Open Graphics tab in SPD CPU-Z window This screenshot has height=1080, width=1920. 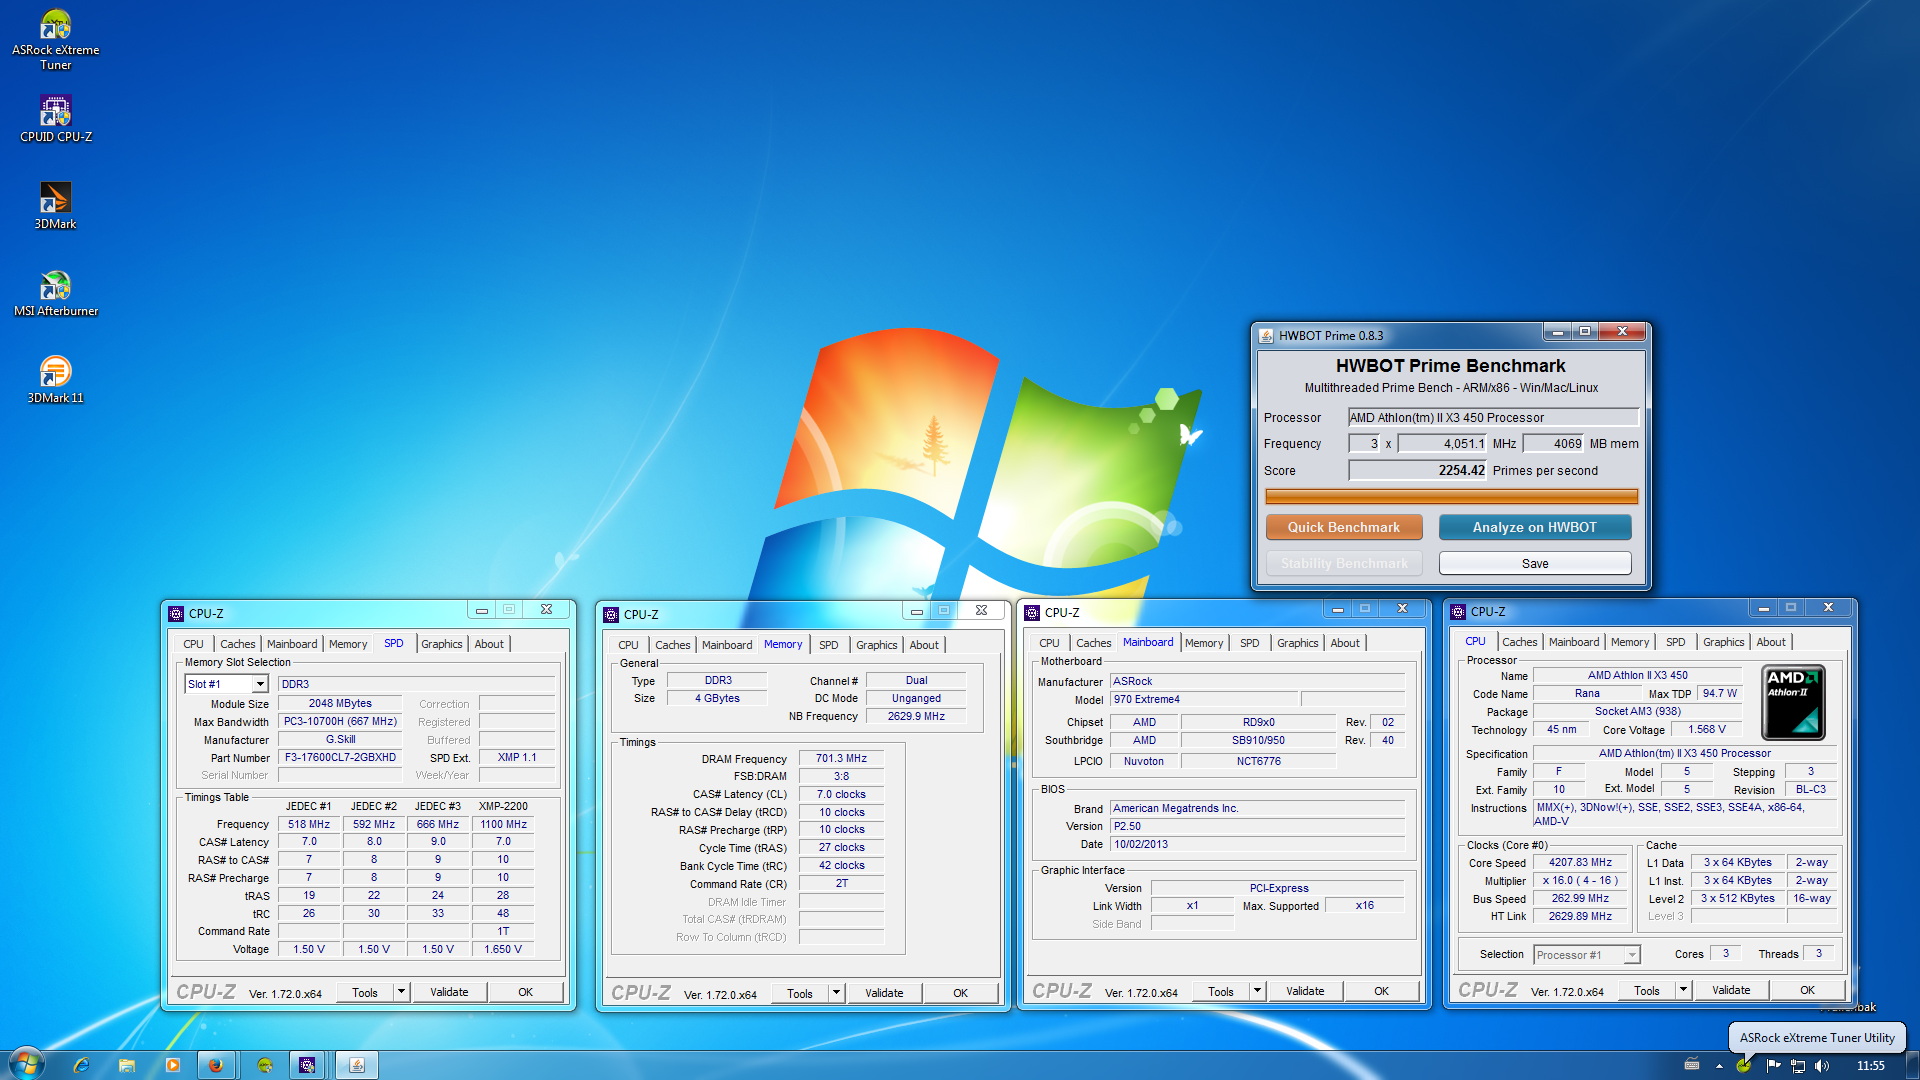click(x=441, y=644)
